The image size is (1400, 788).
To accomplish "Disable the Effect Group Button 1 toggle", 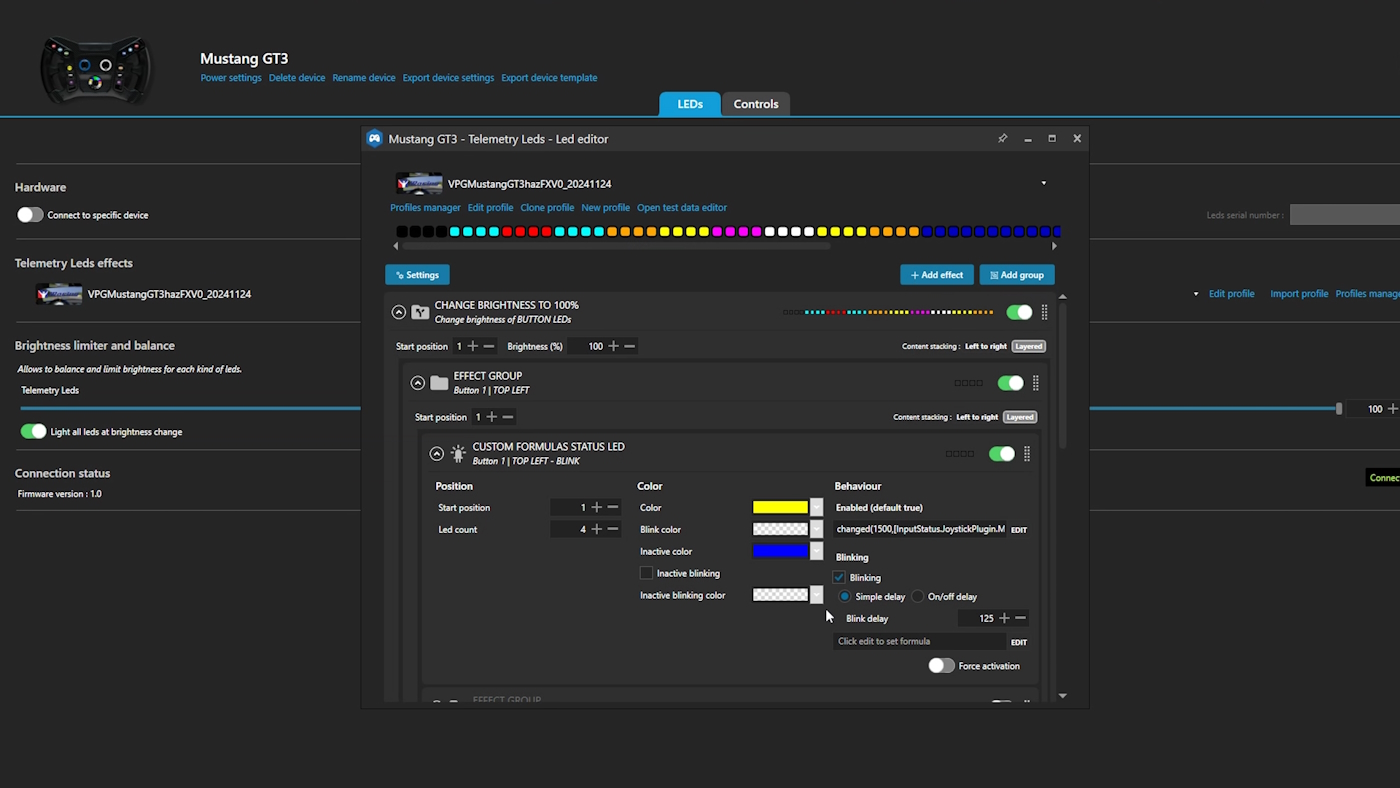I will (1010, 383).
